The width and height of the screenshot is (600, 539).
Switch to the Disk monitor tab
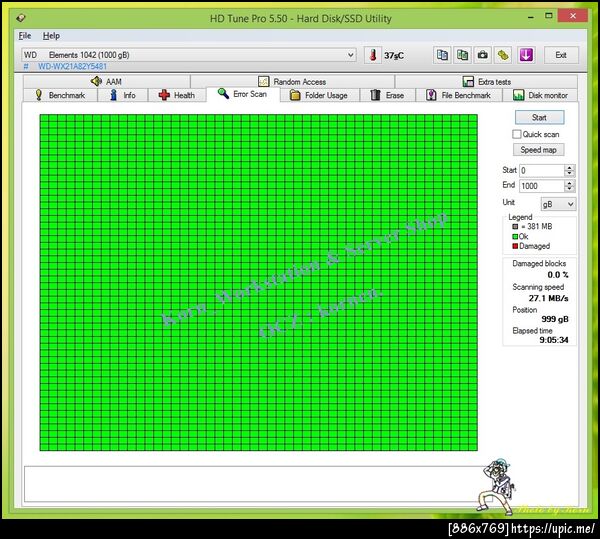click(x=540, y=95)
